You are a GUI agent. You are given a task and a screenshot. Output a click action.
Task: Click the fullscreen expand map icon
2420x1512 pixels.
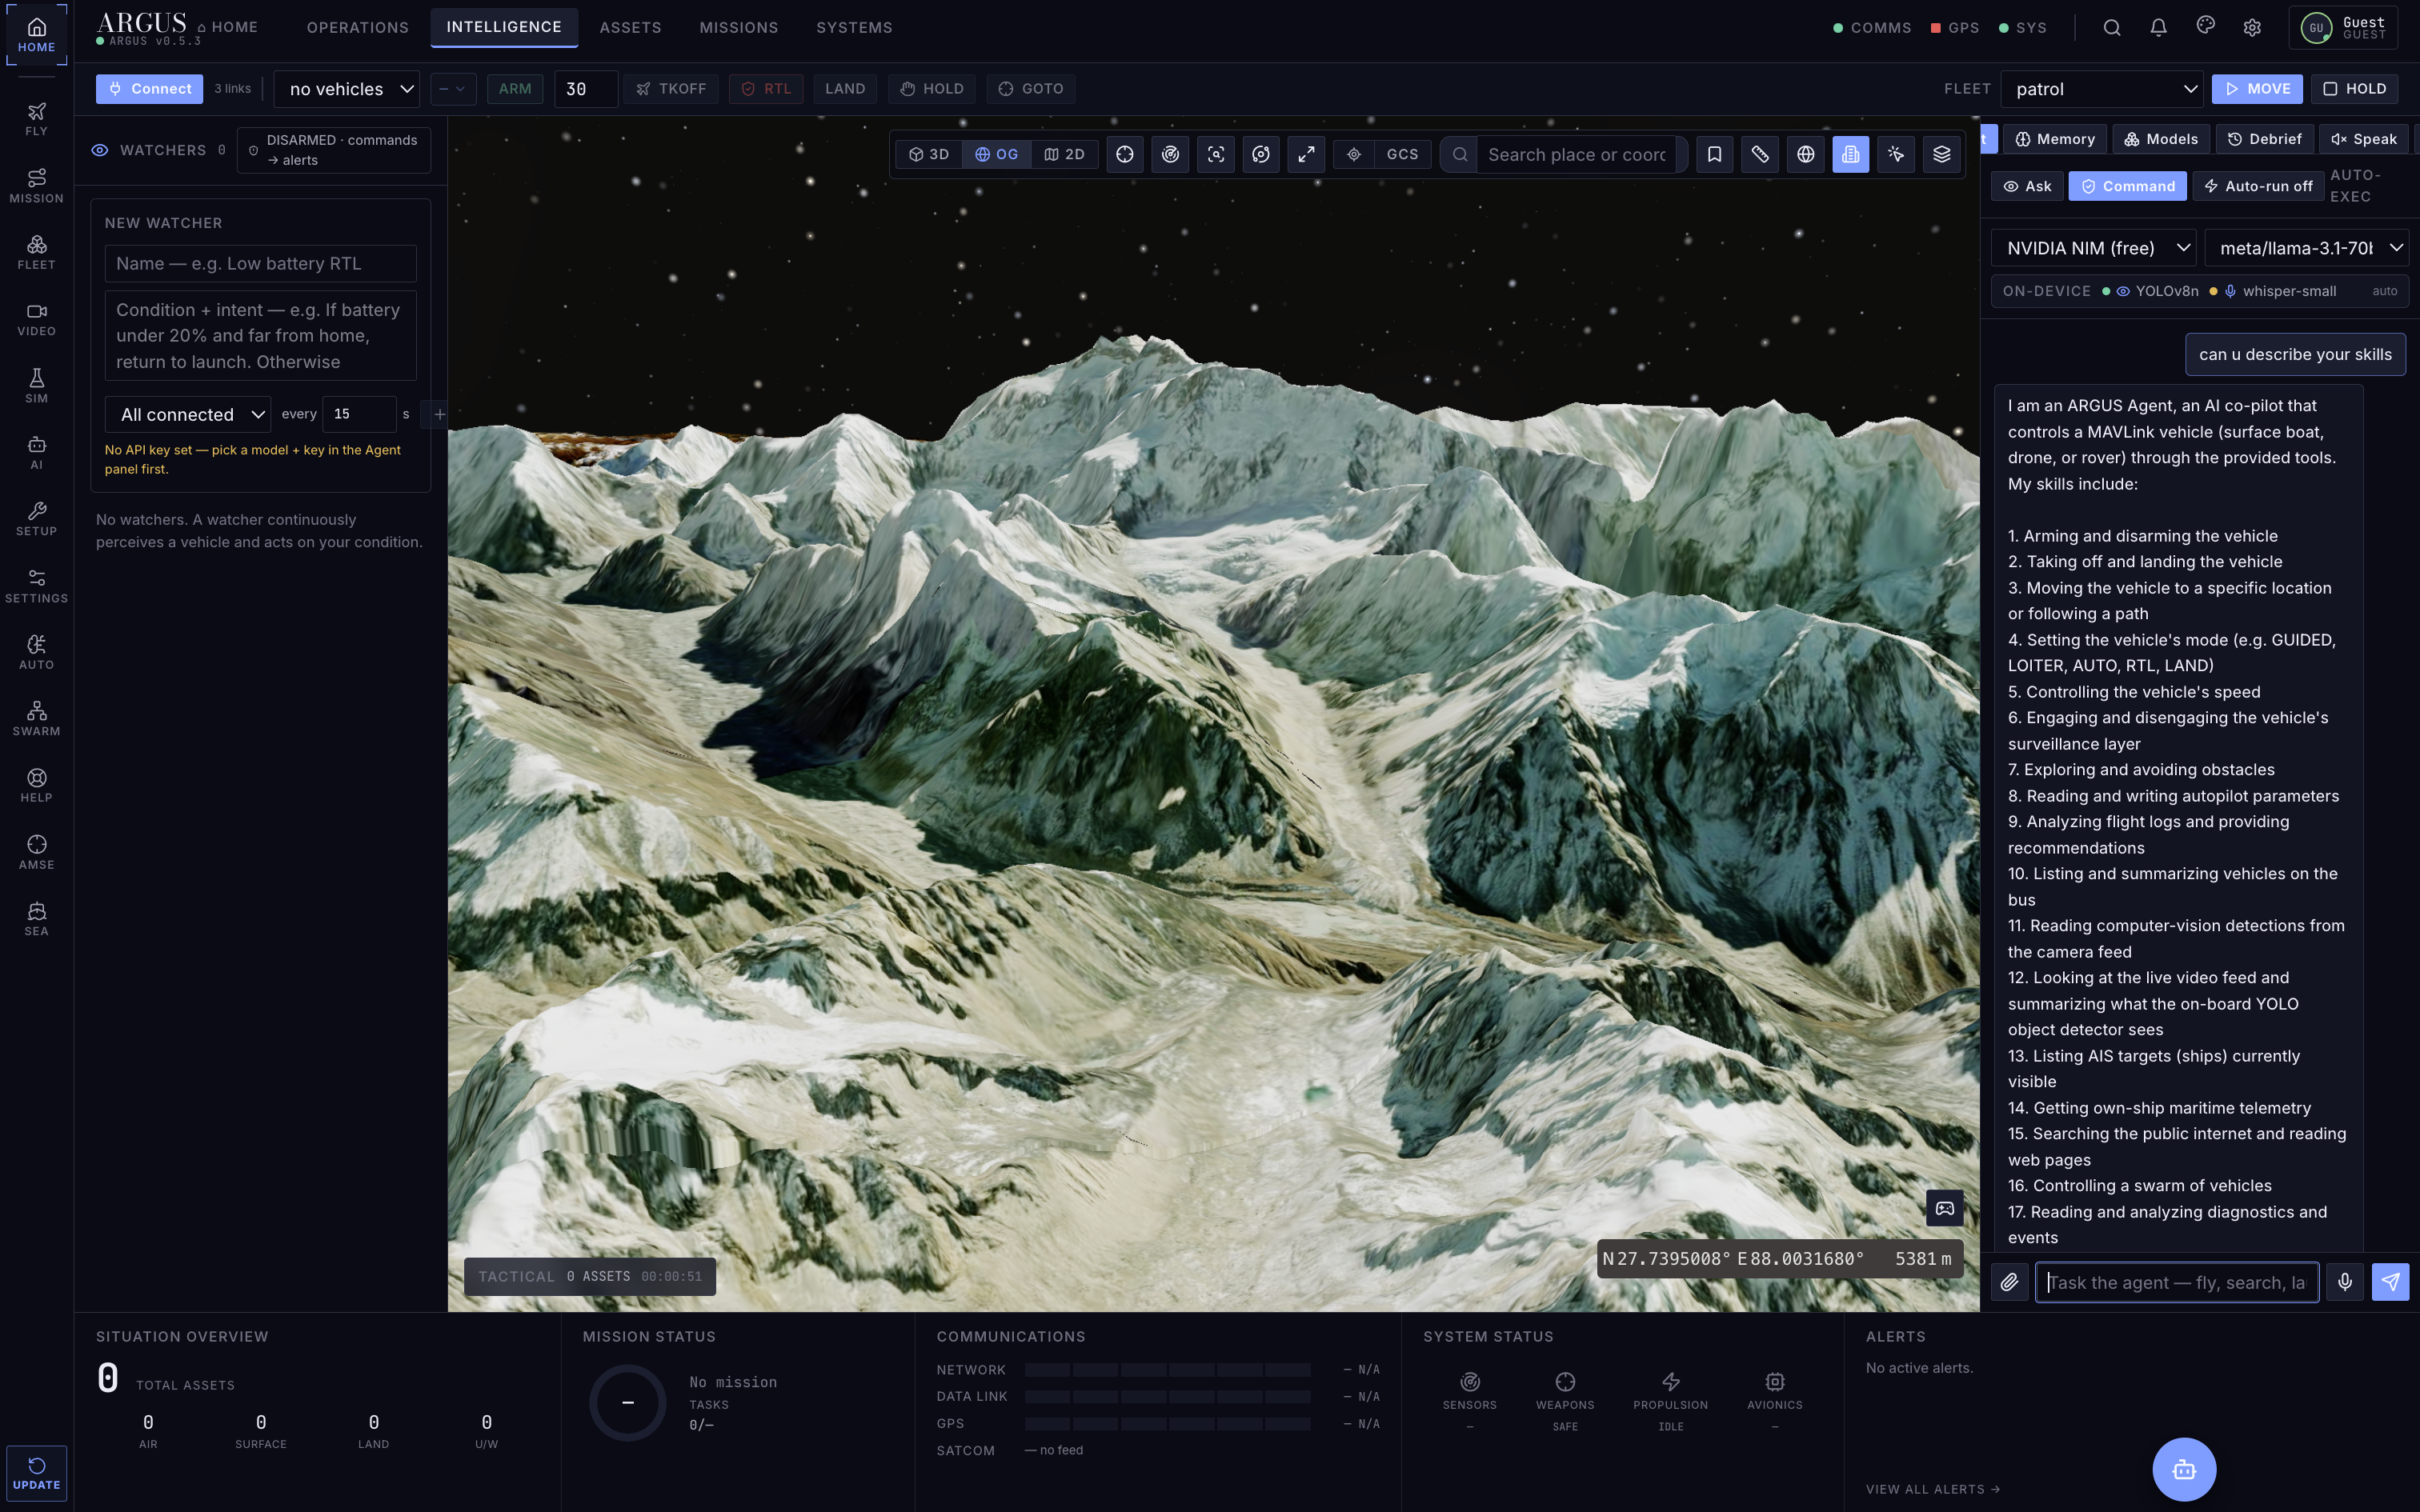(1306, 154)
